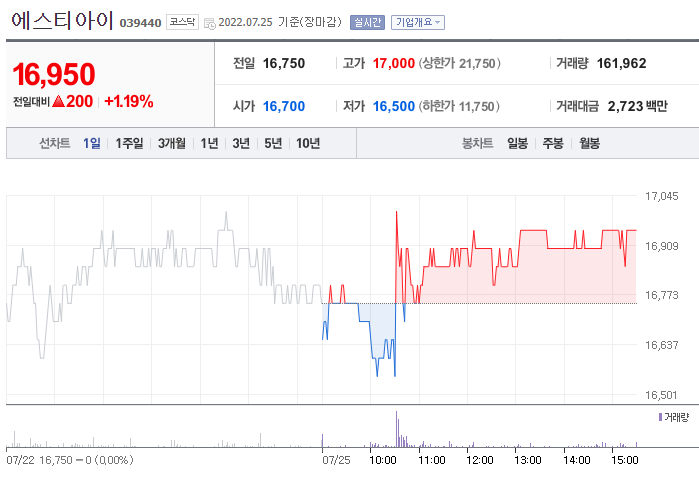Click the 고가 value 17,000
The image size is (699, 478).
point(394,63)
